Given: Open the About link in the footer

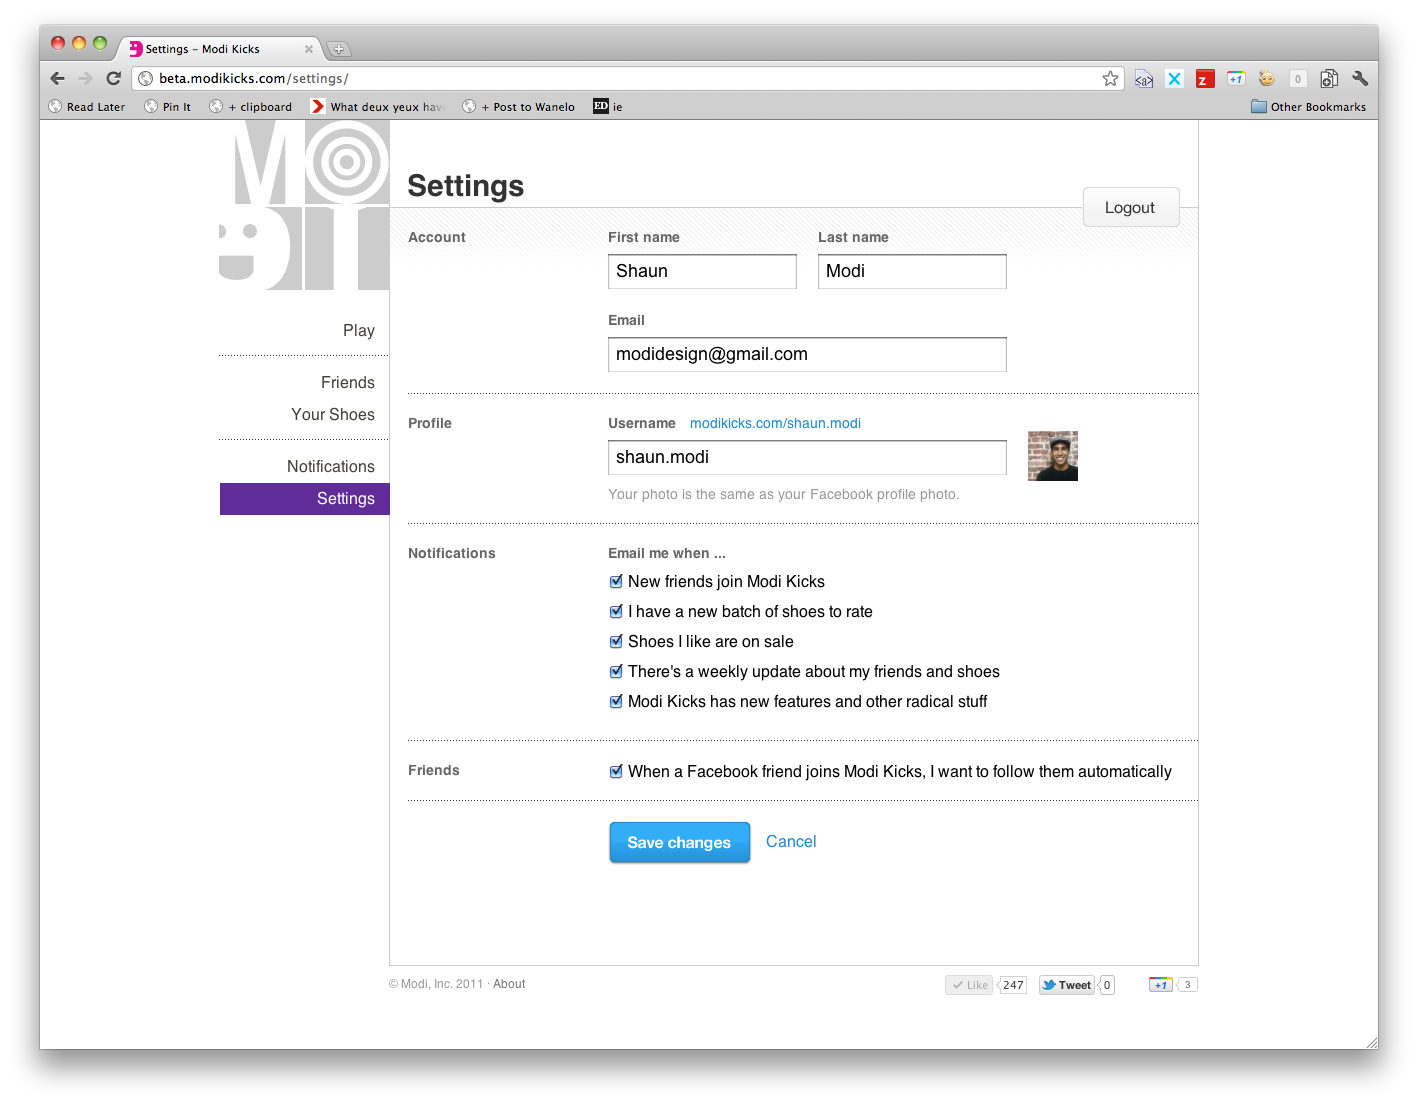Looking at the screenshot, I should point(509,984).
